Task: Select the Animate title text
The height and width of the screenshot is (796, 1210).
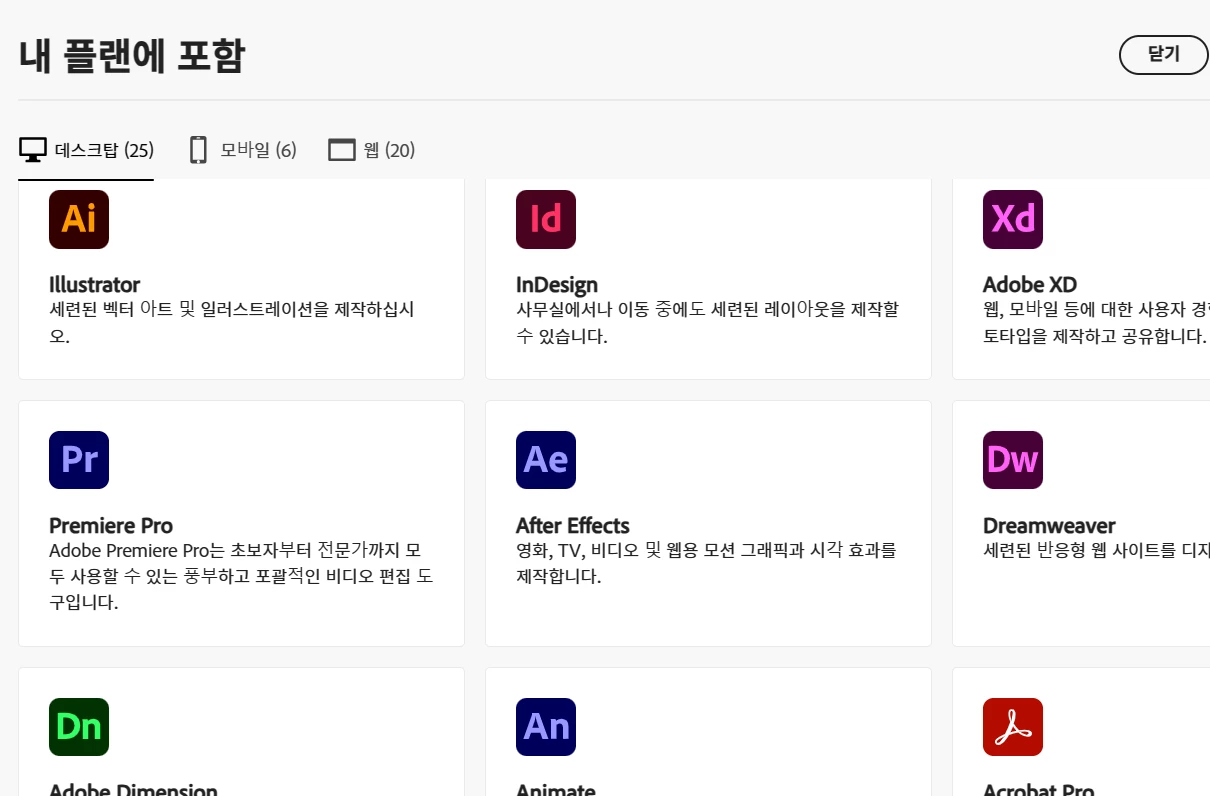Action: tap(556, 790)
